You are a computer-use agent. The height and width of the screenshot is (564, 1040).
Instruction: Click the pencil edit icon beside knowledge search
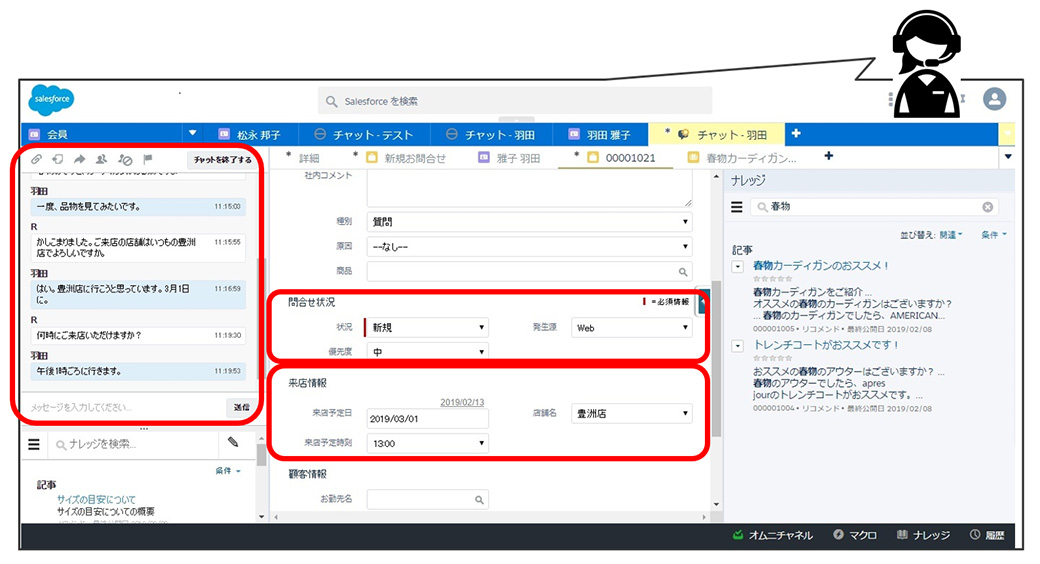[x=233, y=442]
